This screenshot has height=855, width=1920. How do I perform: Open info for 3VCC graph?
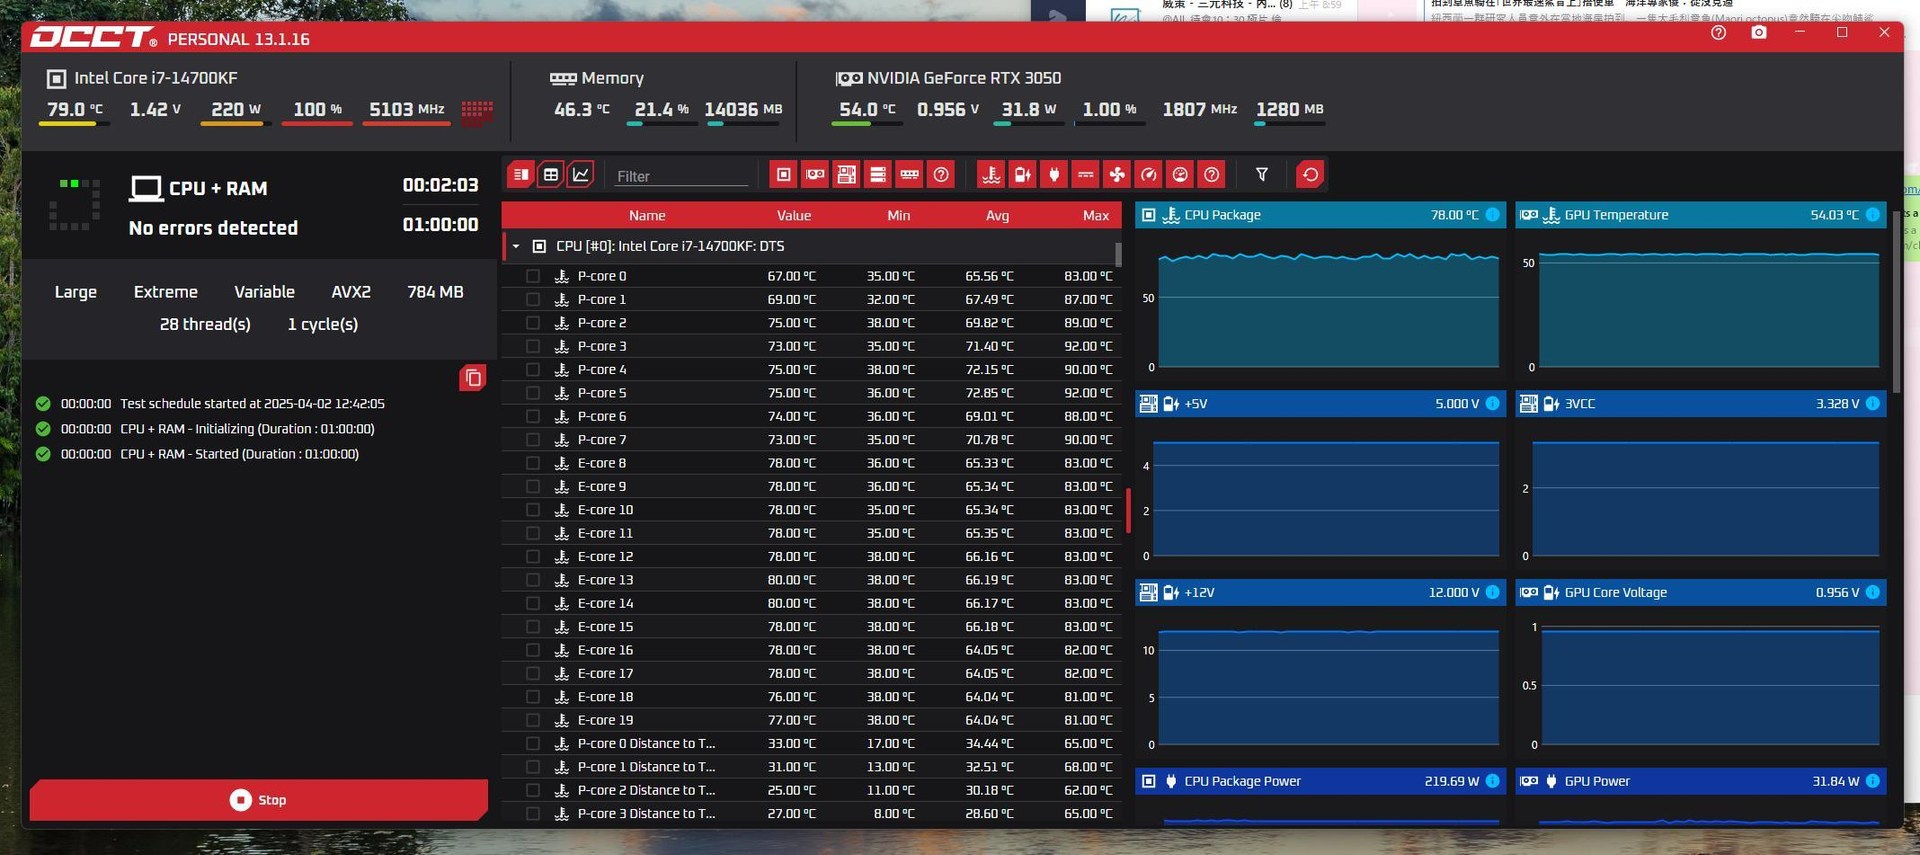click(x=1873, y=403)
